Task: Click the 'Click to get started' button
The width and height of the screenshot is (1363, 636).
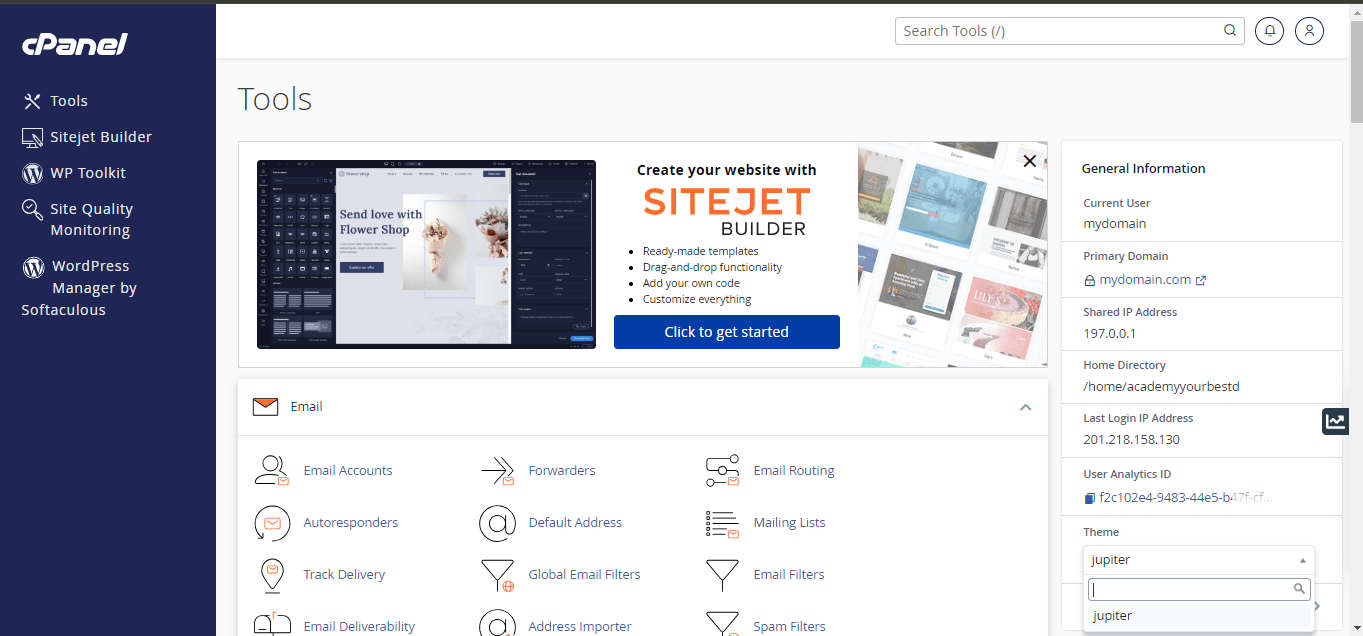Action: [x=726, y=332]
